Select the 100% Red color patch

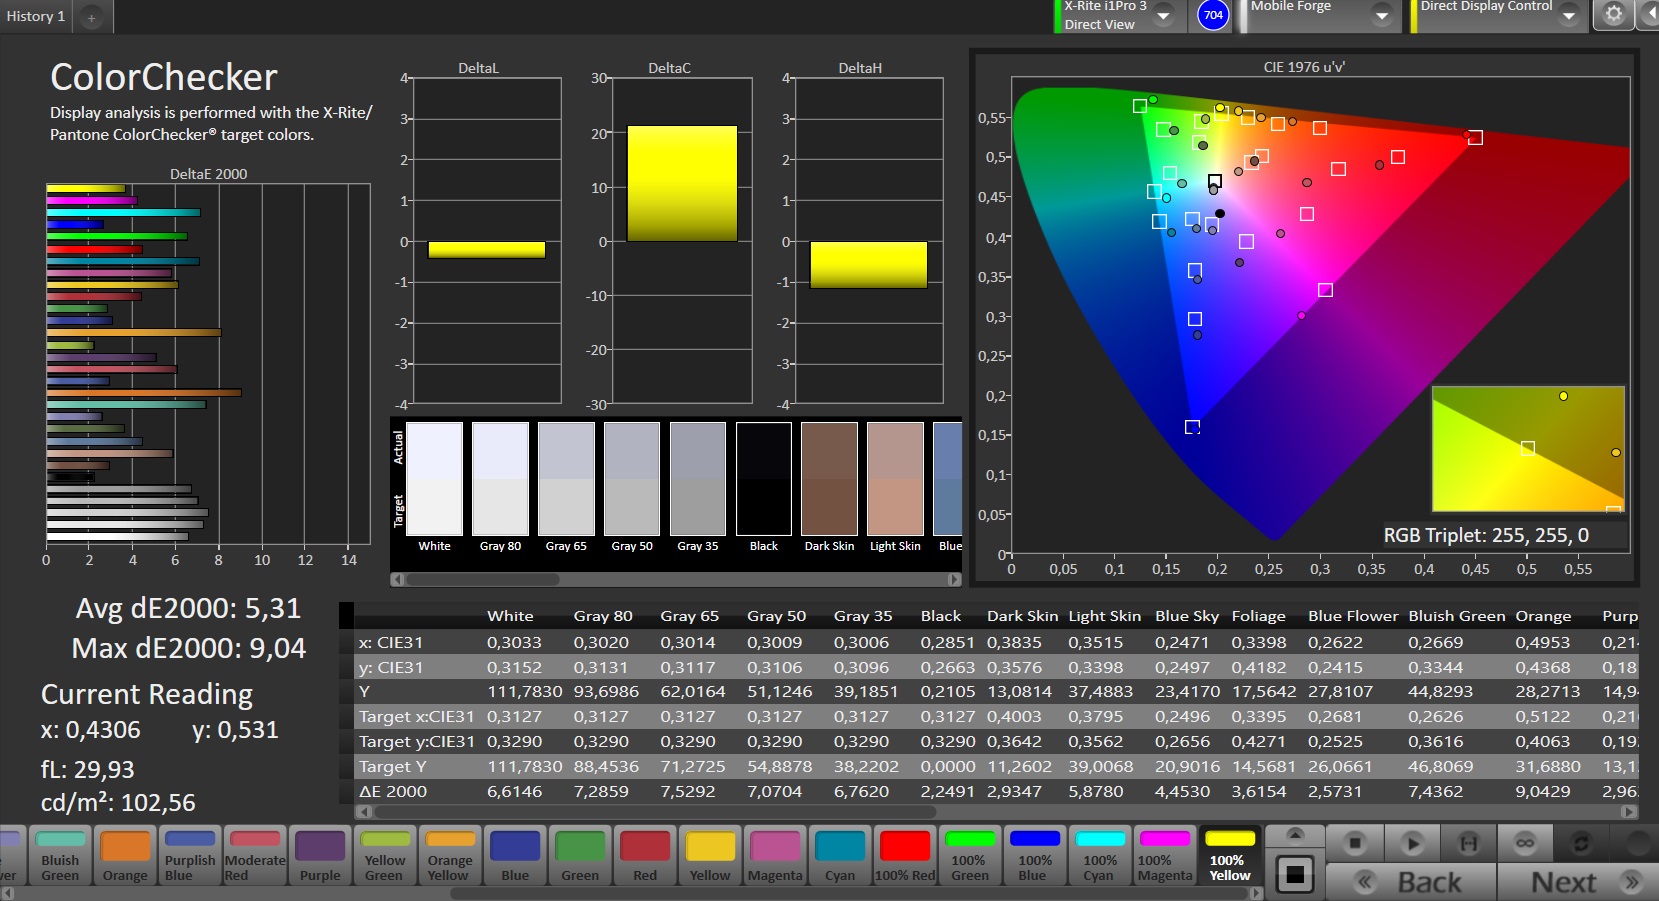coord(905,856)
